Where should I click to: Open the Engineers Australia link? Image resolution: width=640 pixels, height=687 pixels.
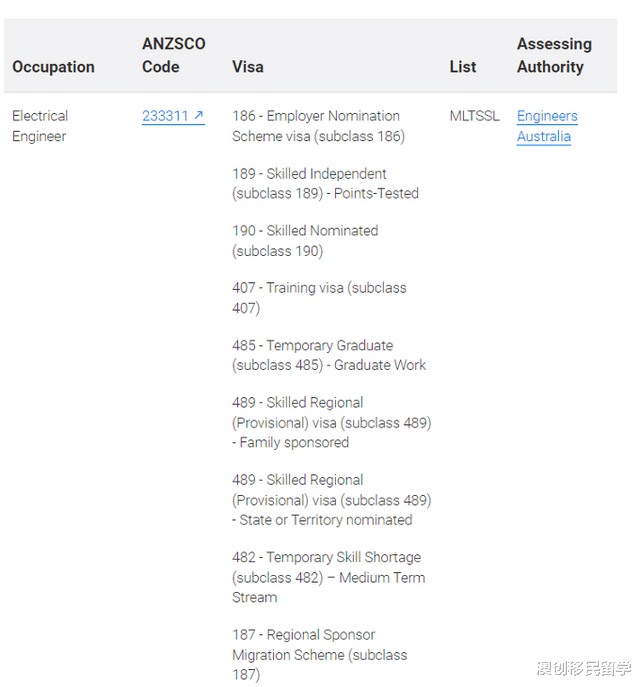[x=546, y=126]
